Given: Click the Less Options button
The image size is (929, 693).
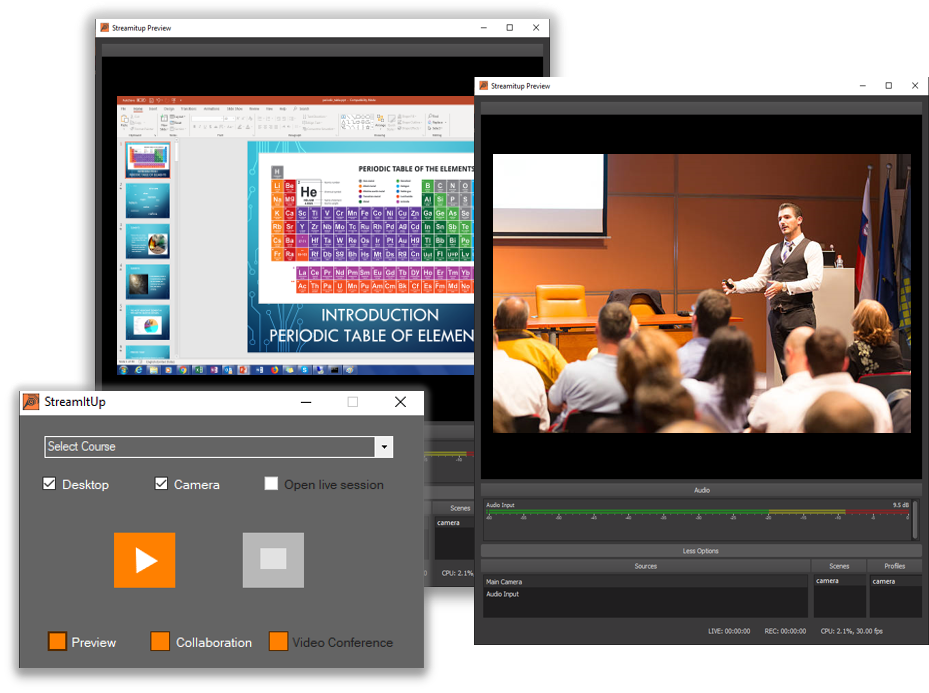Looking at the screenshot, I should 701,551.
